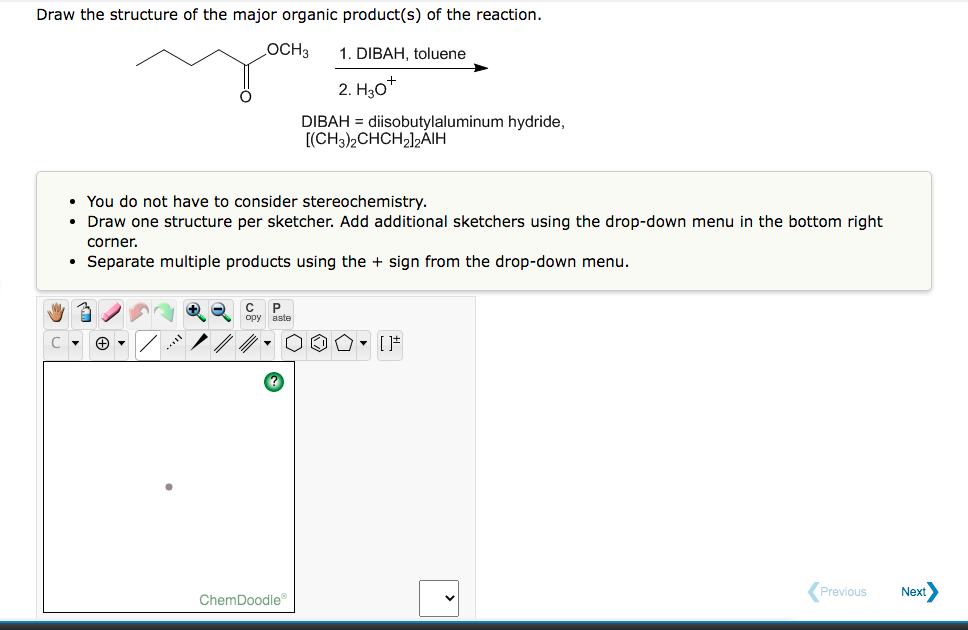Select the benzene ring template
This screenshot has width=968, height=630.
coord(319,343)
